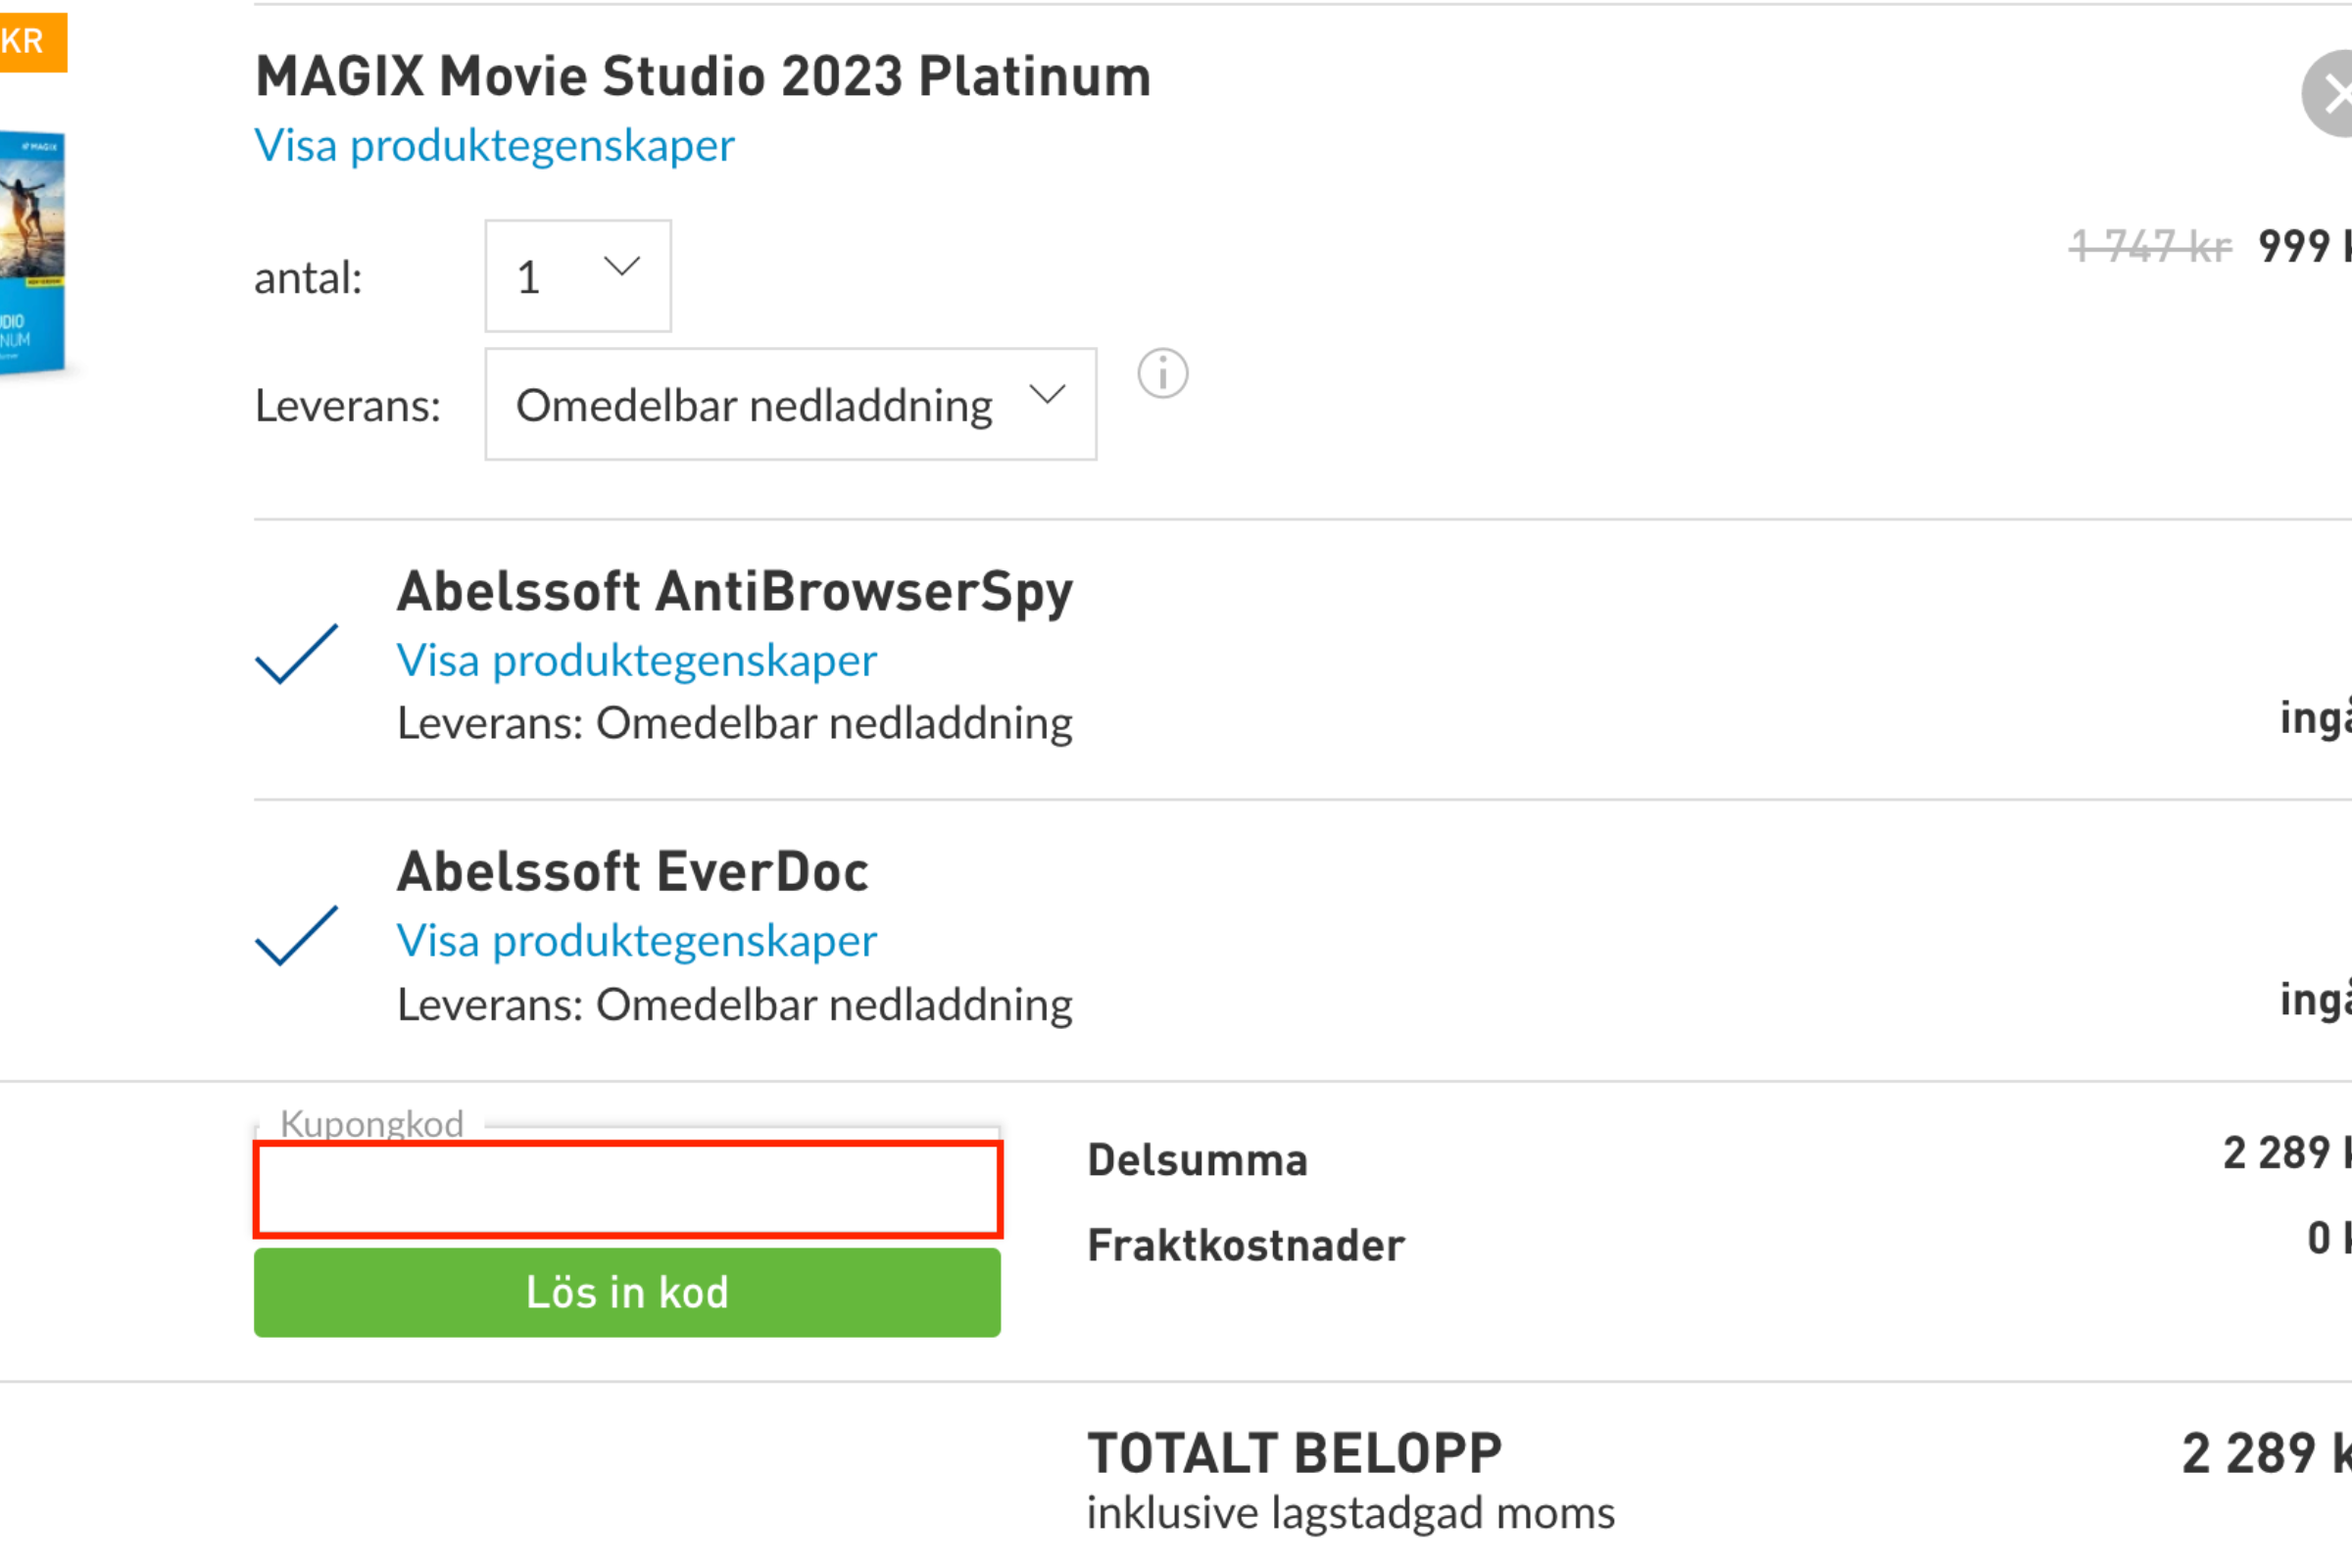Click the TOTALT BELOPP label
This screenshot has height=1568, width=2352.
(x=1295, y=1453)
